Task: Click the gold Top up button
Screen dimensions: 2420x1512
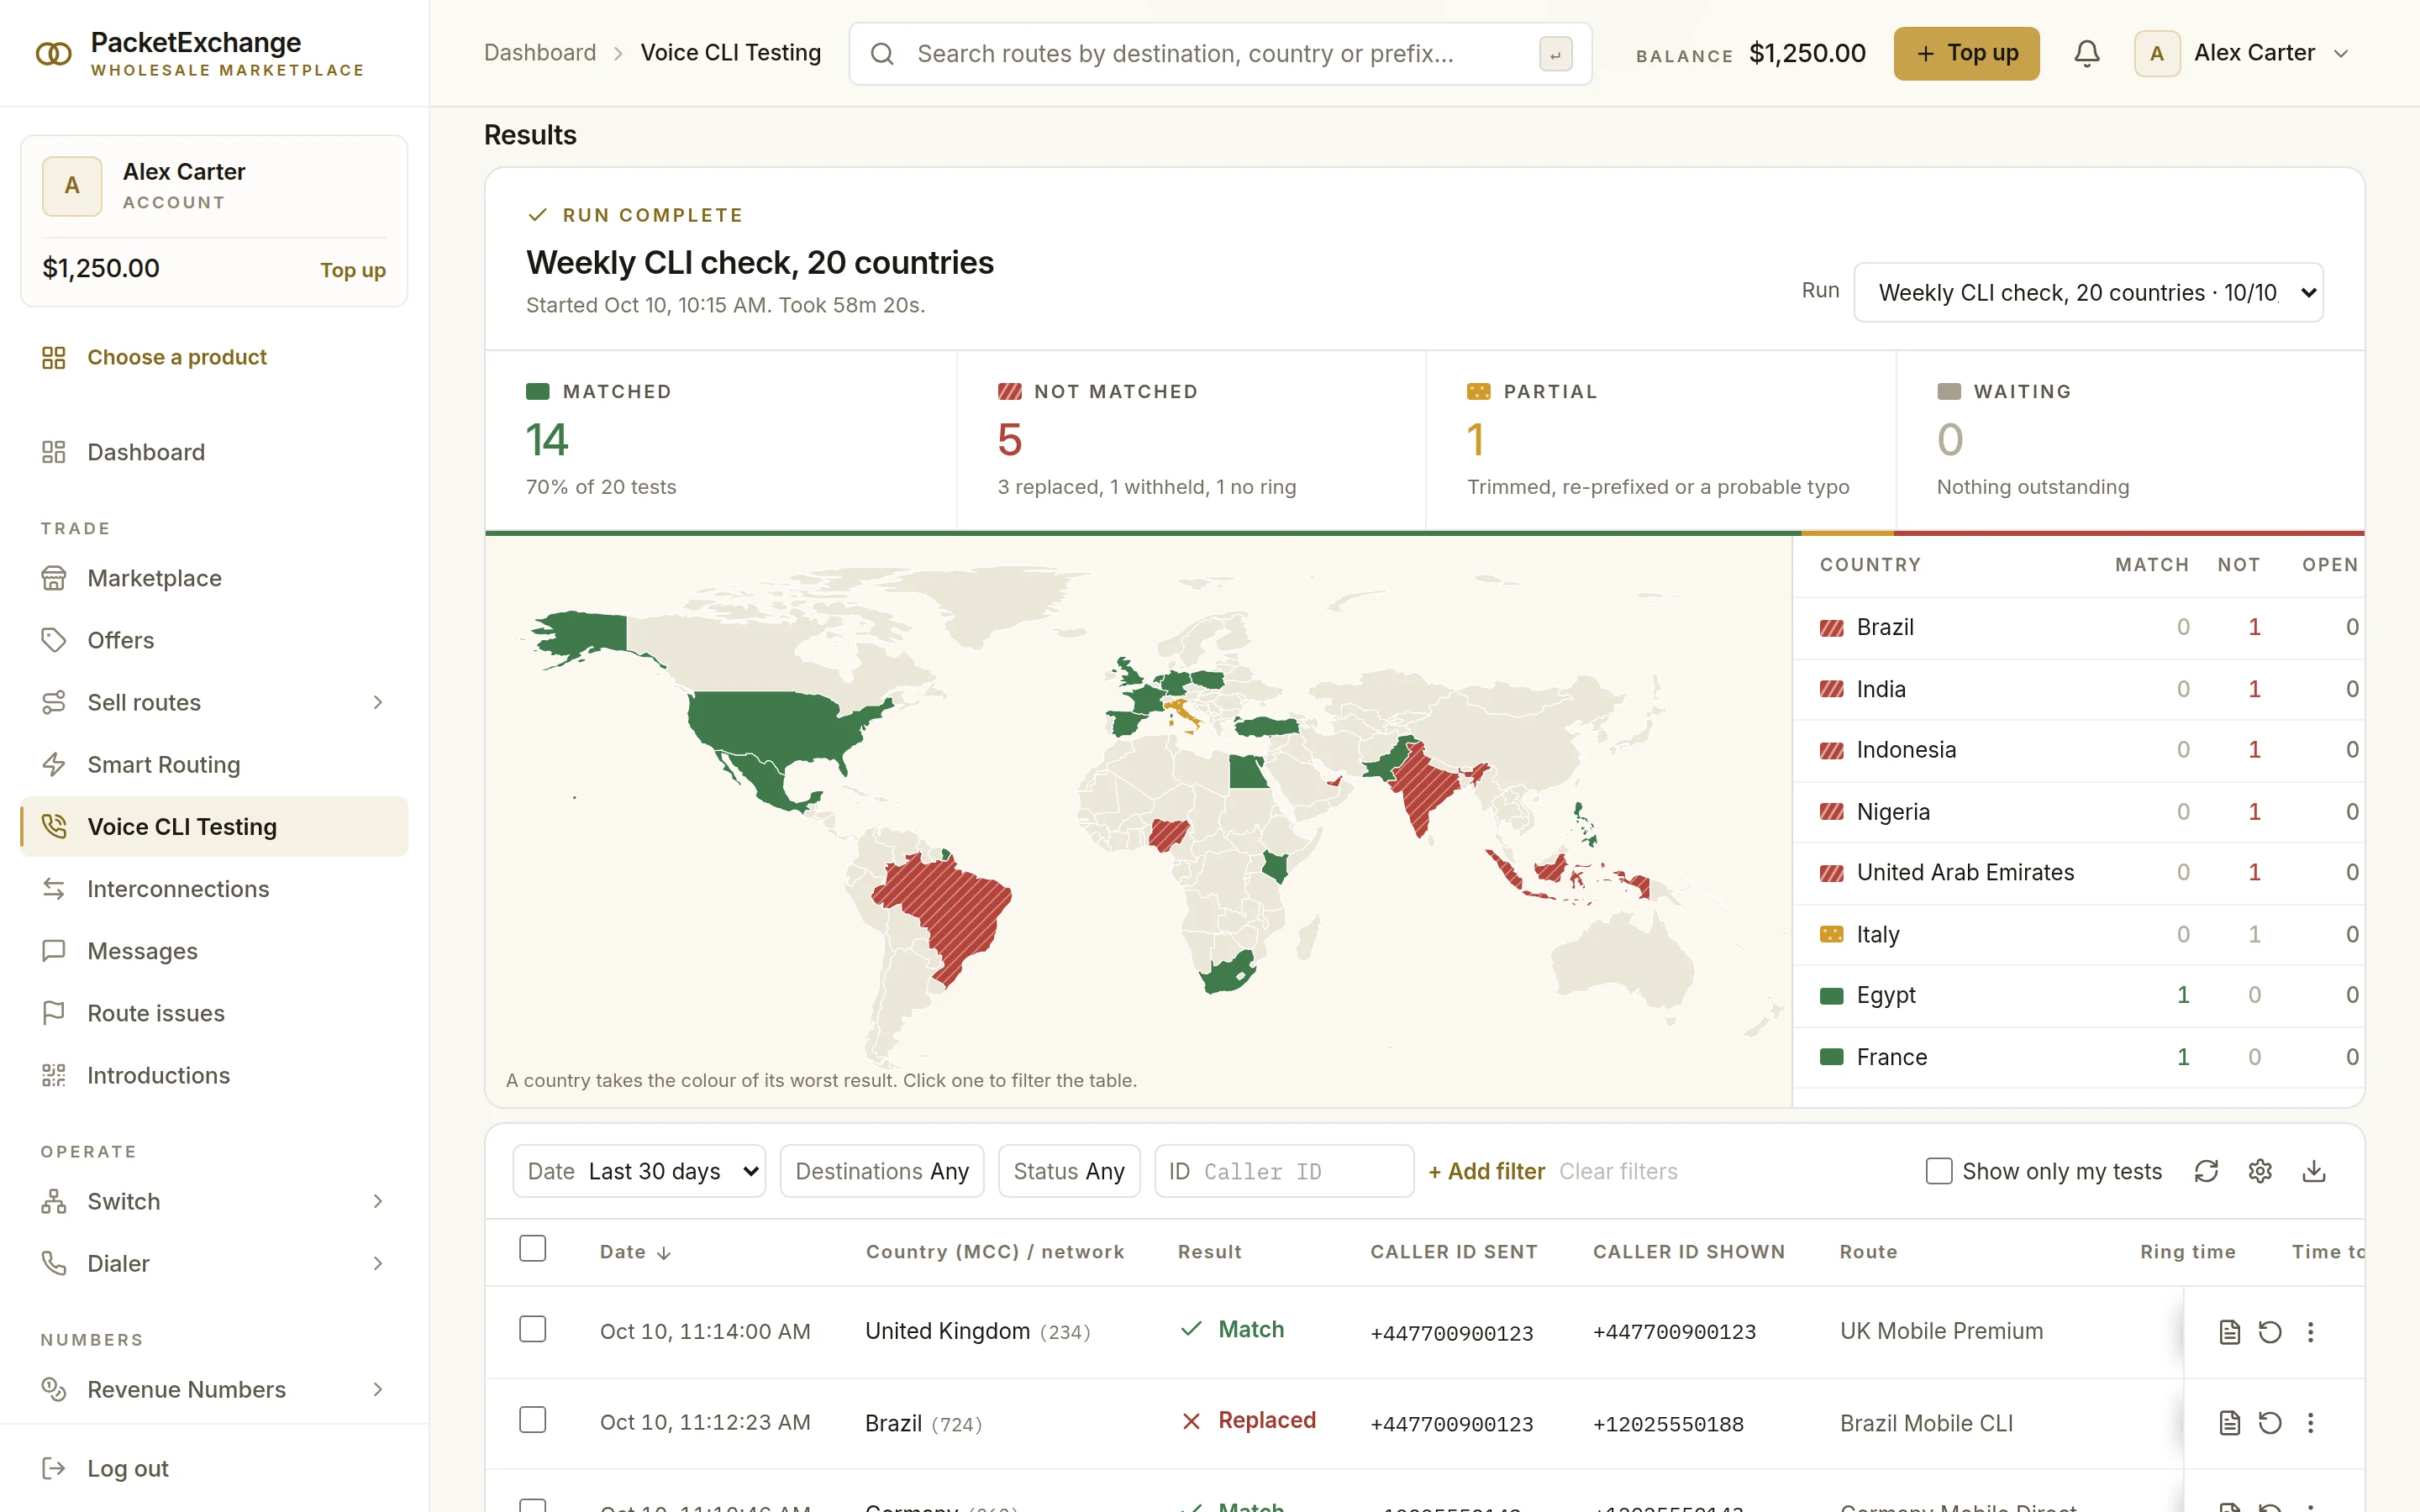Action: [x=1966, y=53]
